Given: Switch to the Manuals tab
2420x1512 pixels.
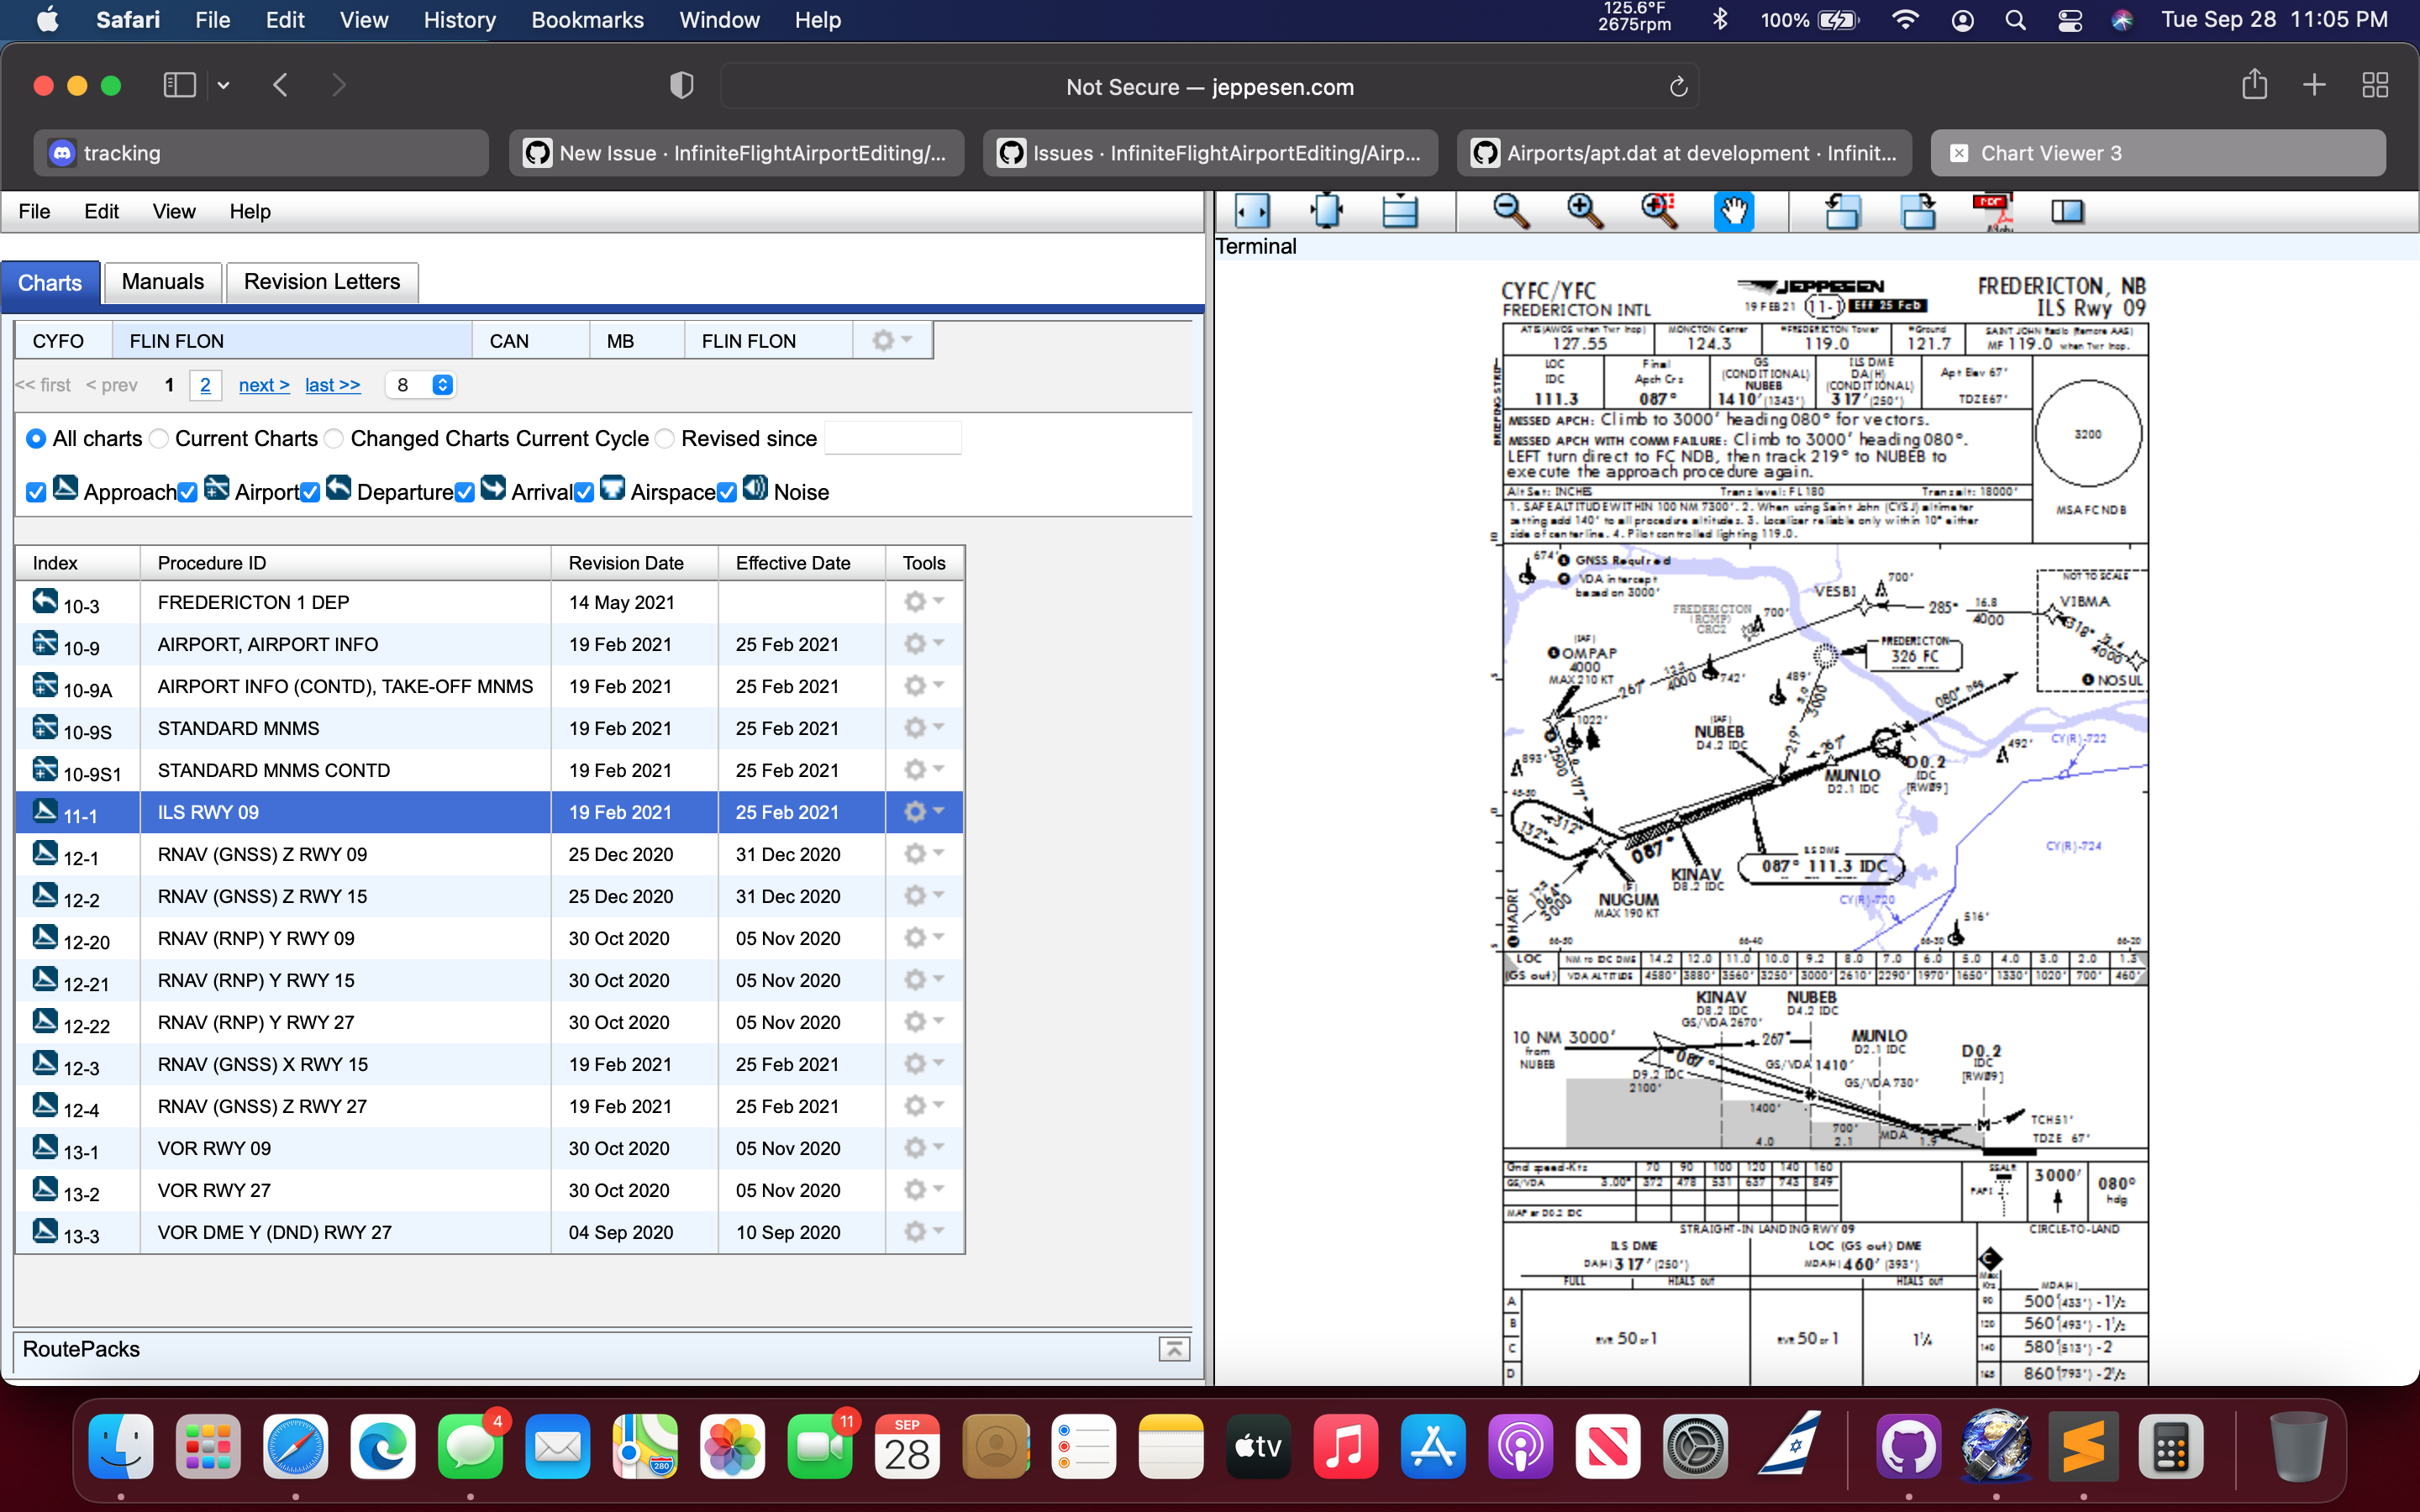Looking at the screenshot, I should pos(162,282).
